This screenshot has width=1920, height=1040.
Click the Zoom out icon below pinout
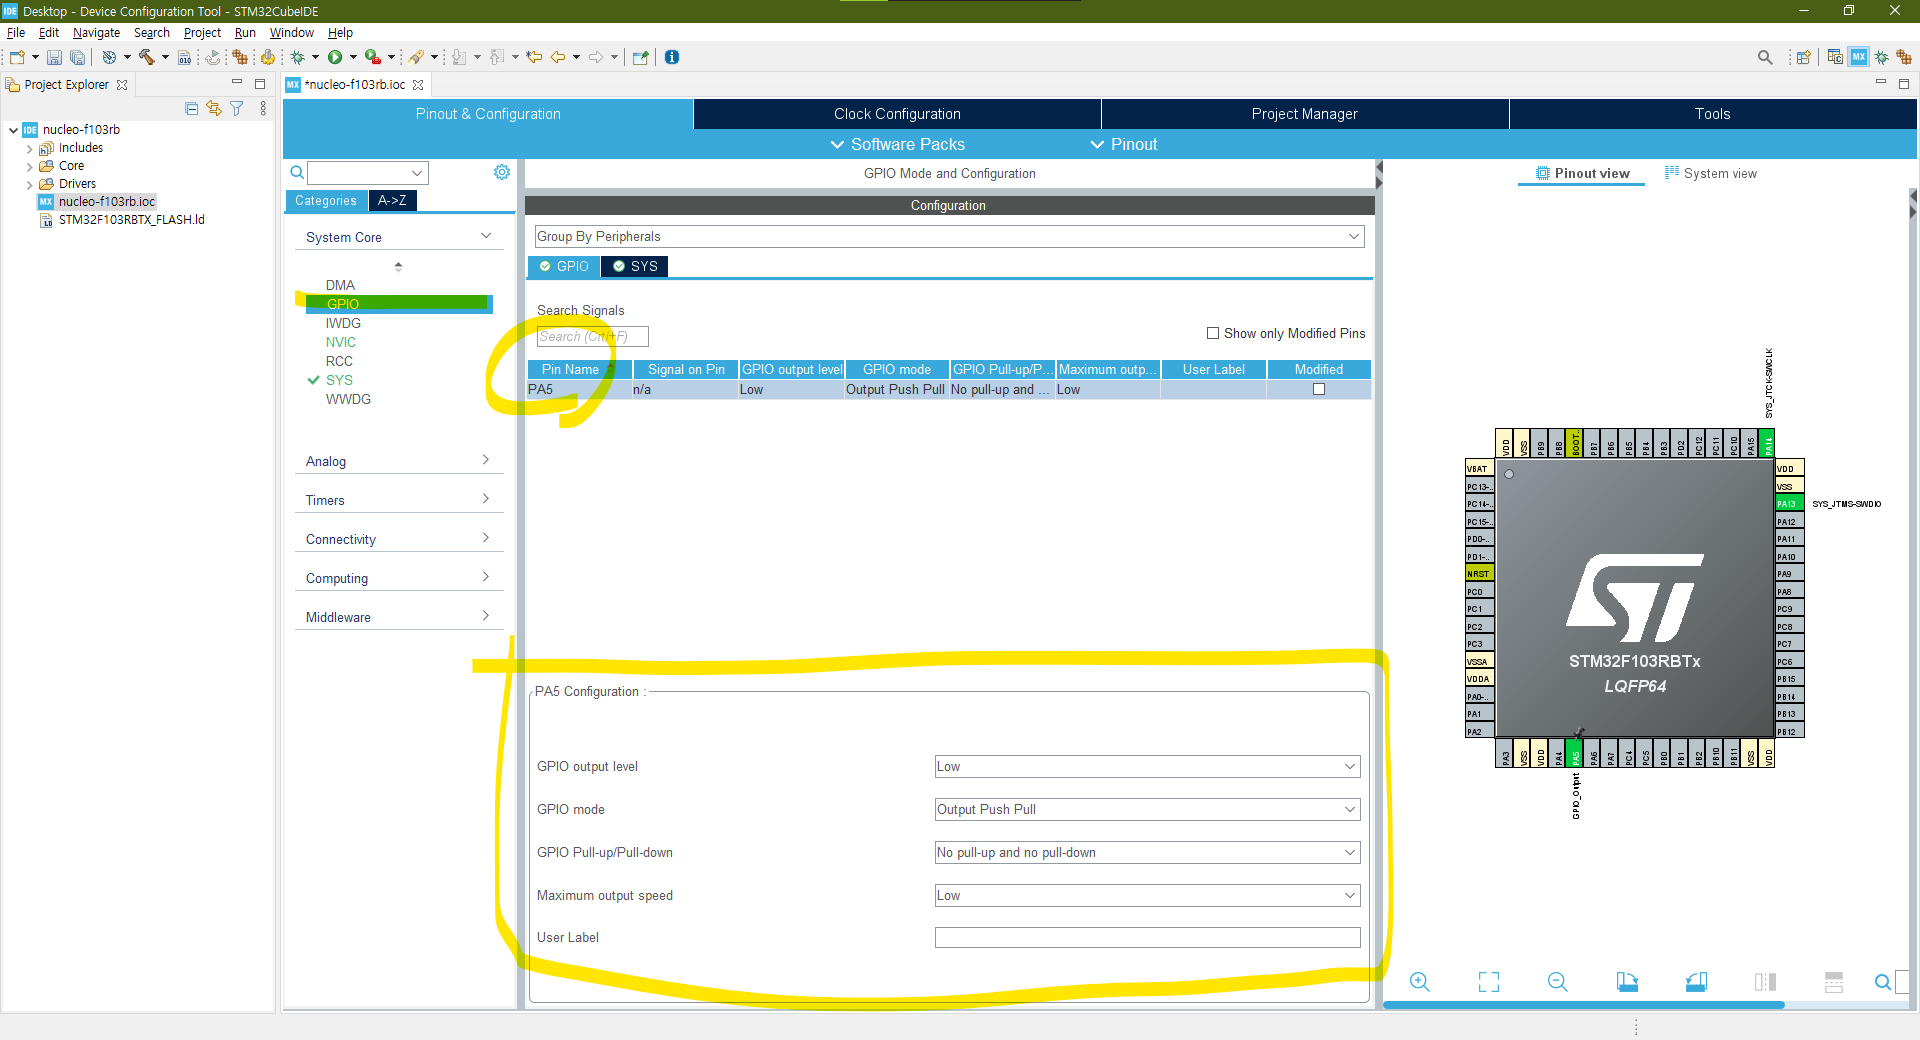pos(1557,982)
